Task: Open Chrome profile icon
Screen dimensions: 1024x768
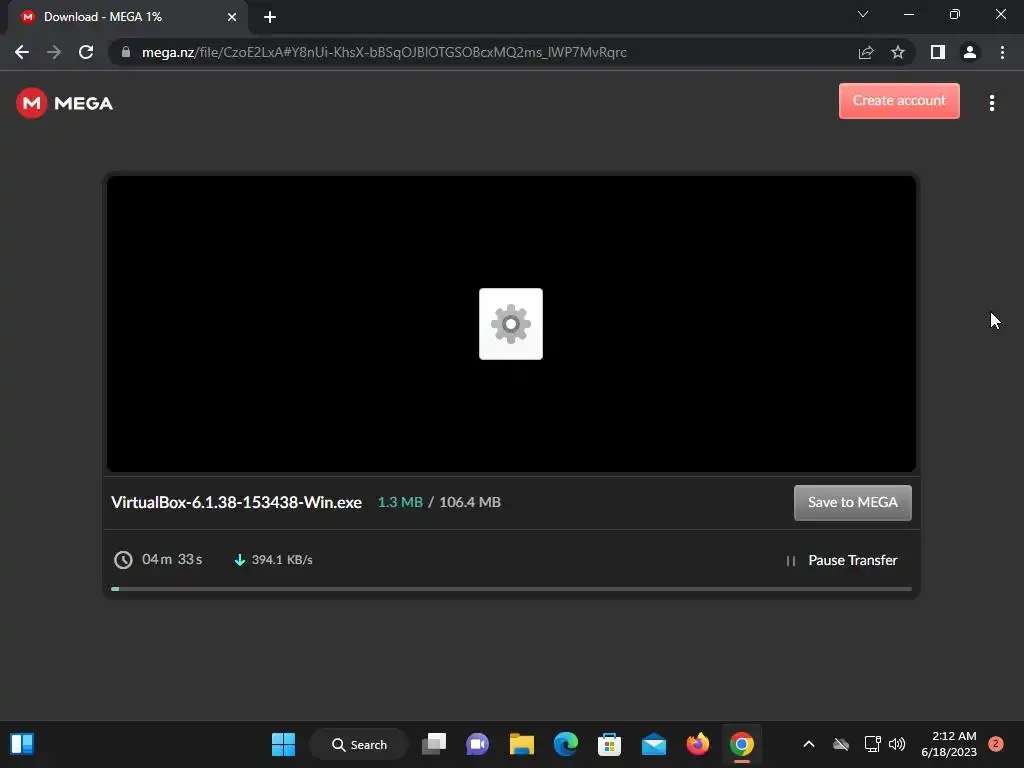Action: click(x=969, y=52)
